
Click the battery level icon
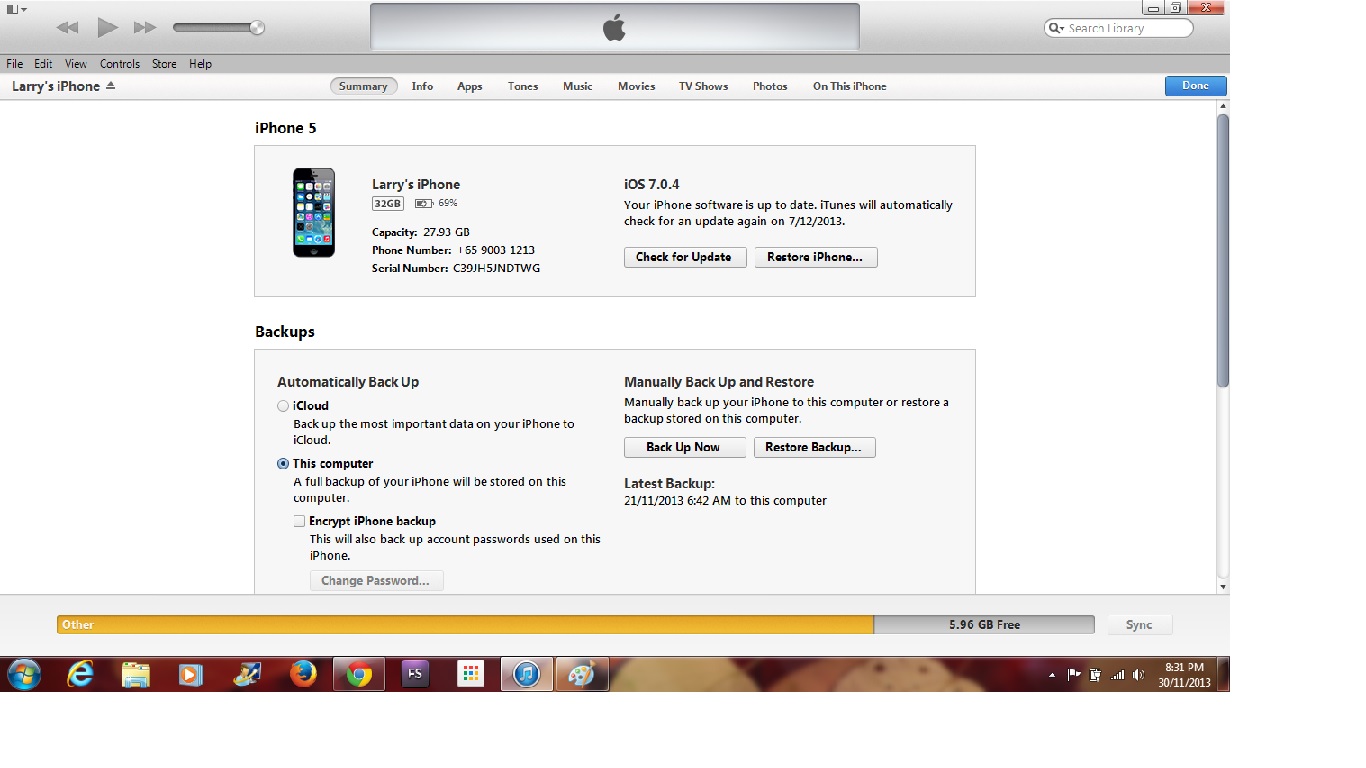pyautogui.click(x=424, y=203)
